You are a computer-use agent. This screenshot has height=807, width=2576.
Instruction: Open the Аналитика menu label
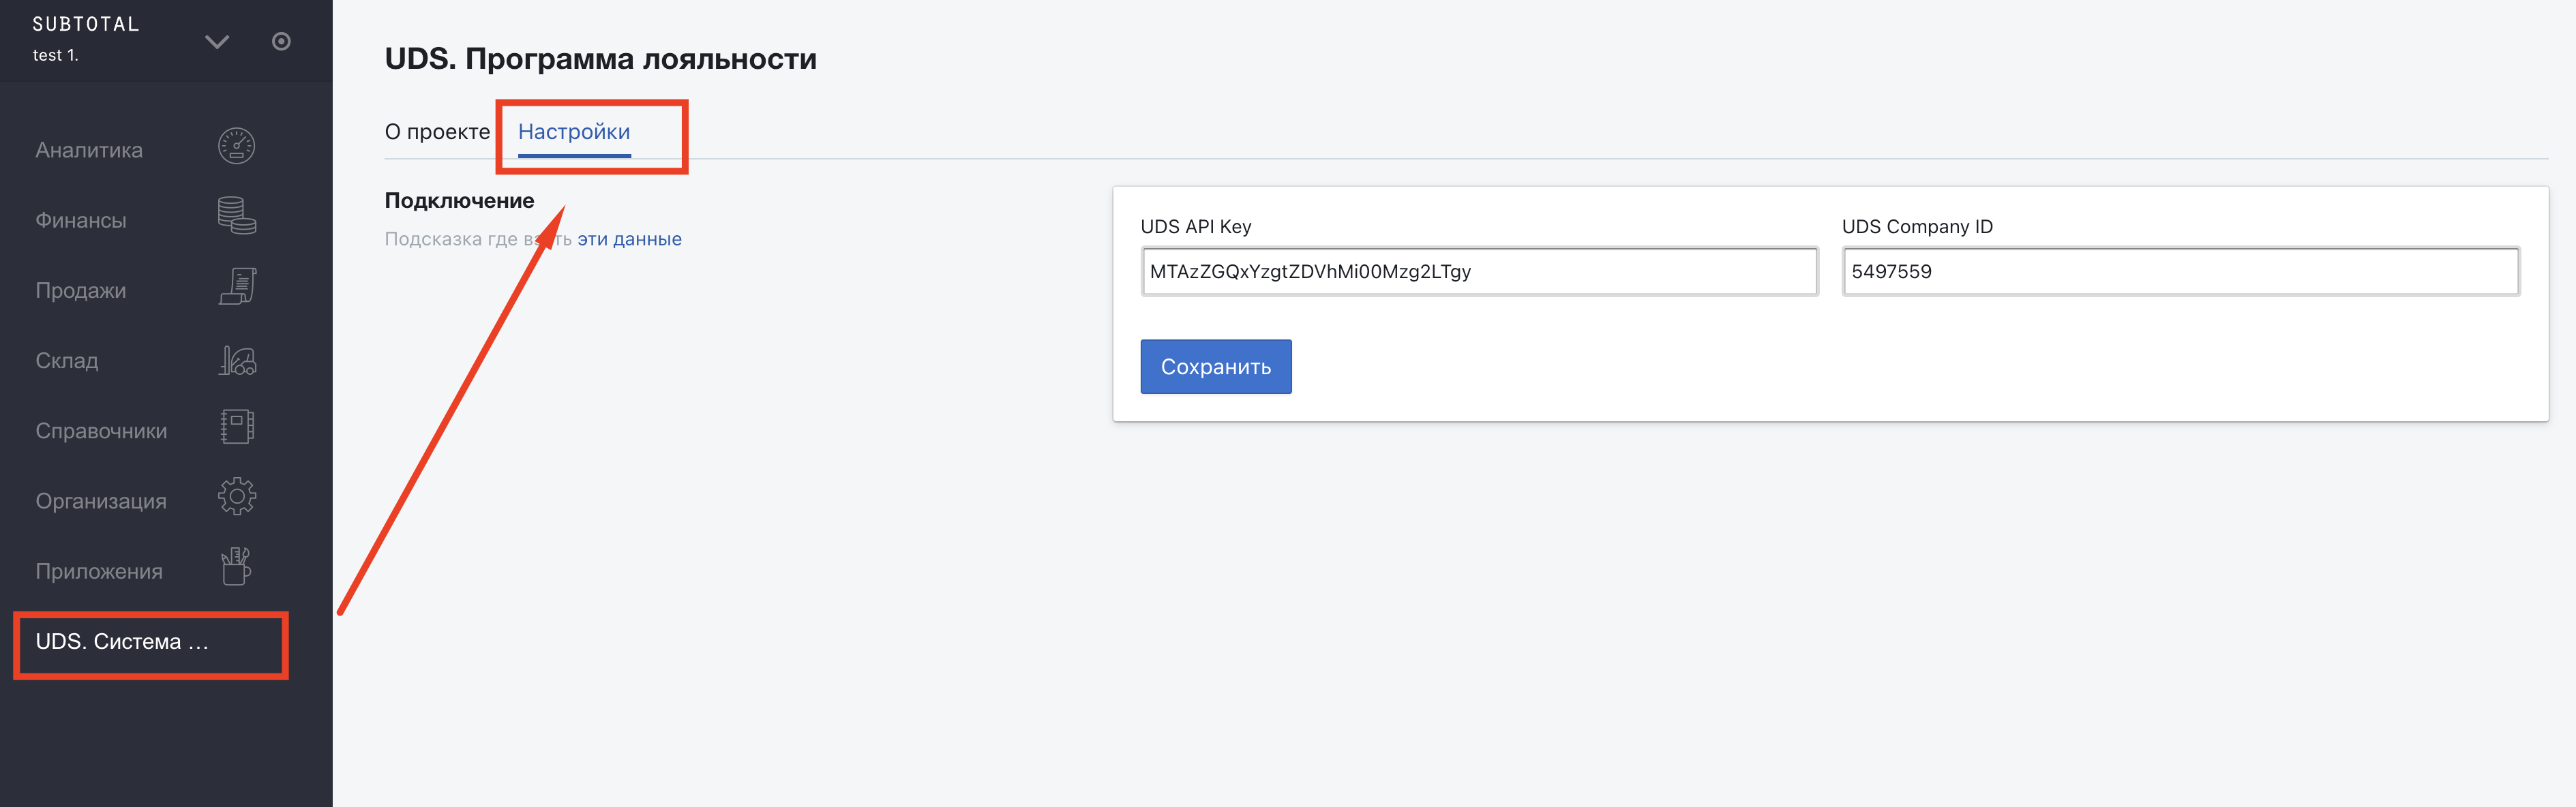point(89,150)
